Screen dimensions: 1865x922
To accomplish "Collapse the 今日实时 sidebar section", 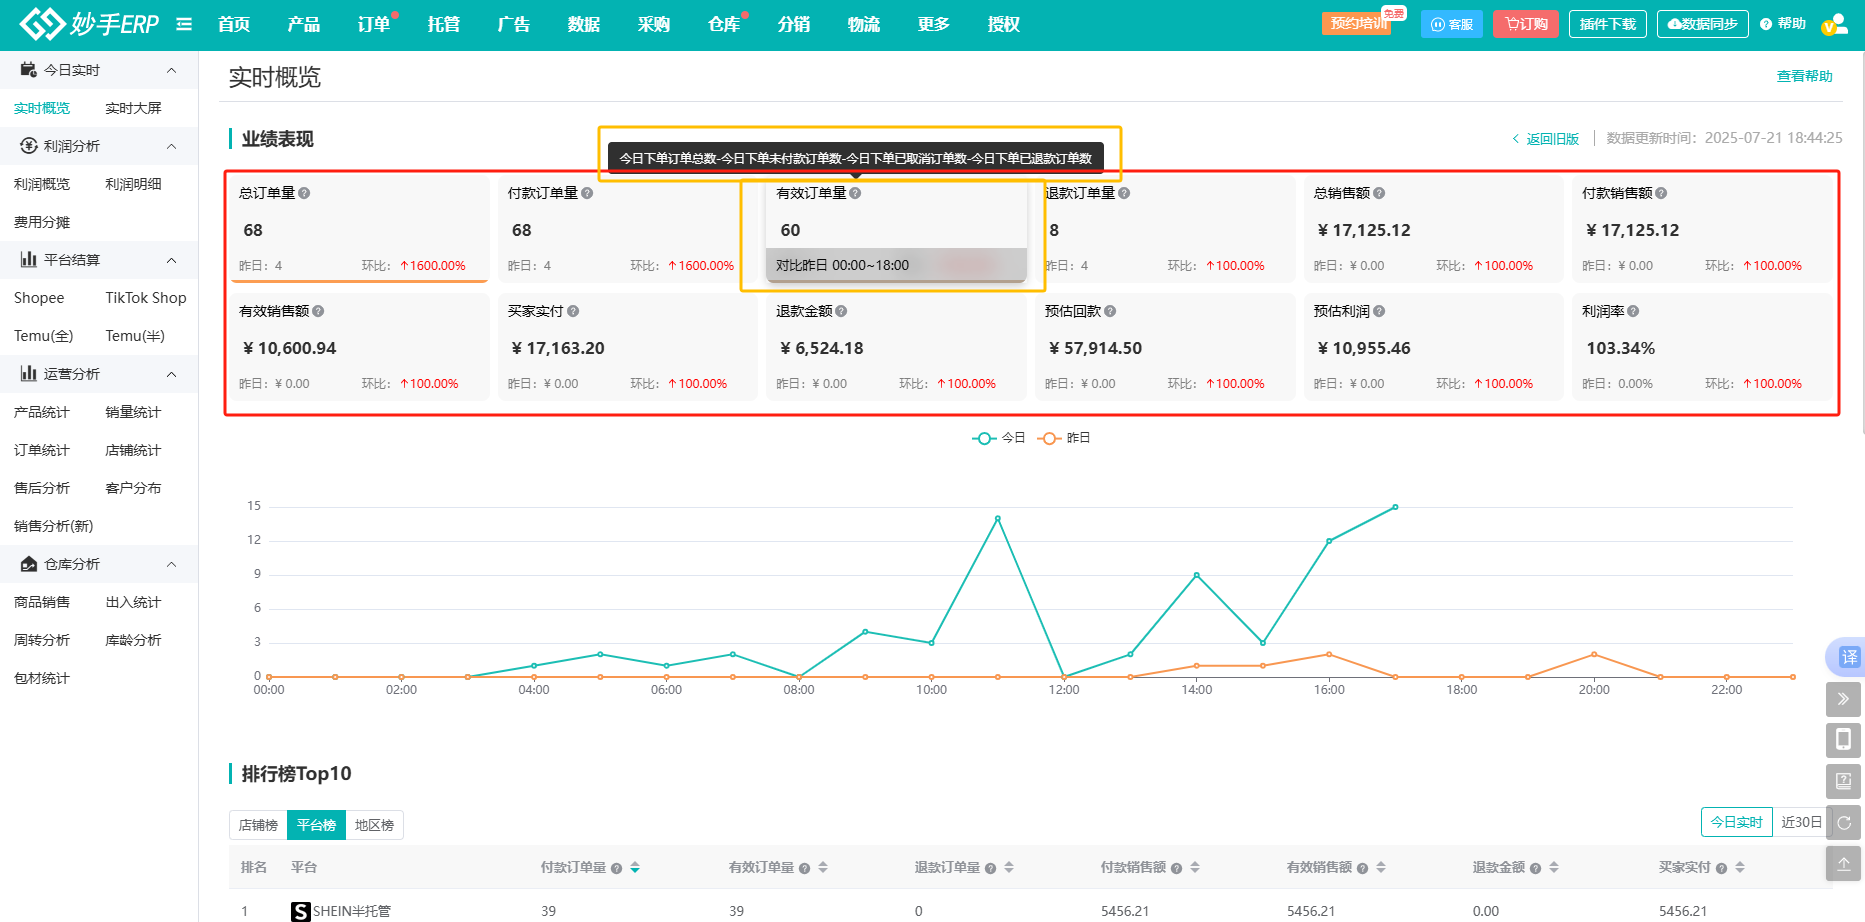I will click(171, 70).
